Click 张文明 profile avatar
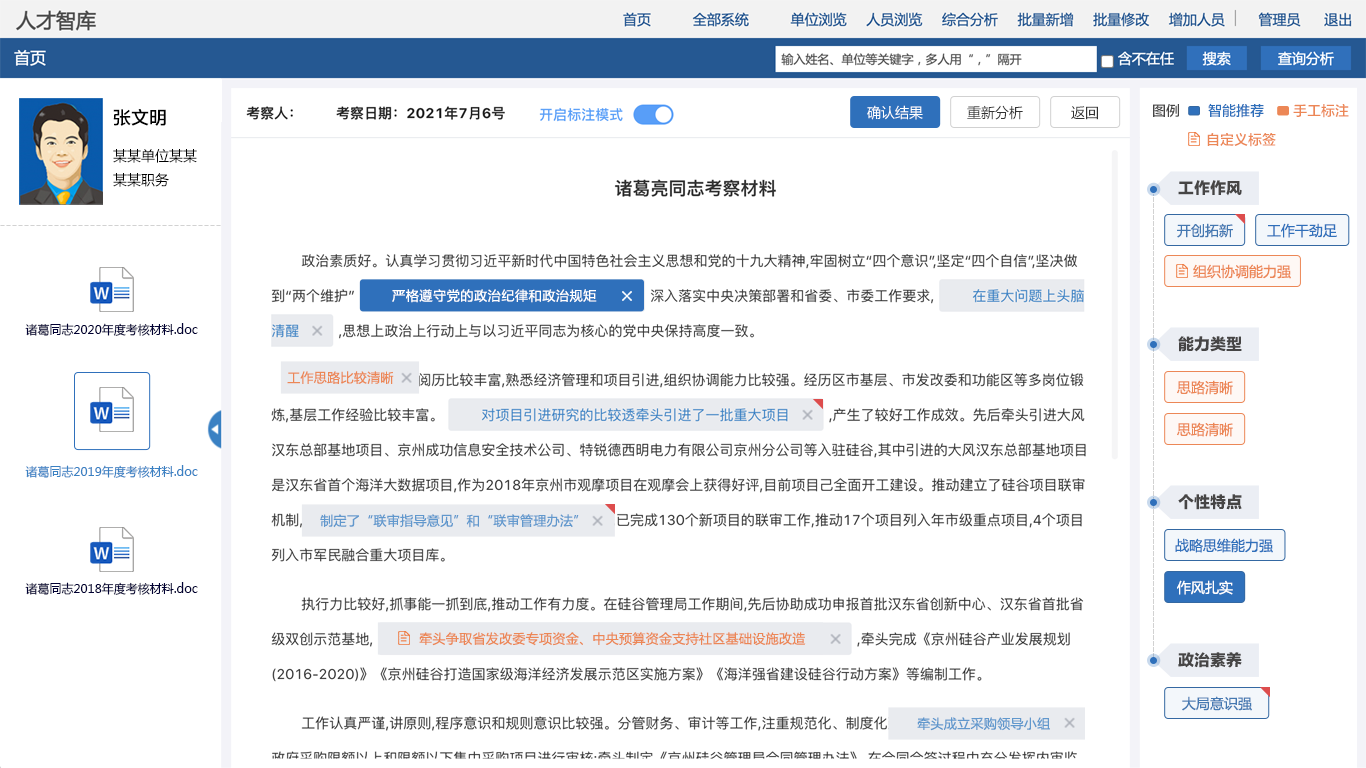 pos(61,151)
